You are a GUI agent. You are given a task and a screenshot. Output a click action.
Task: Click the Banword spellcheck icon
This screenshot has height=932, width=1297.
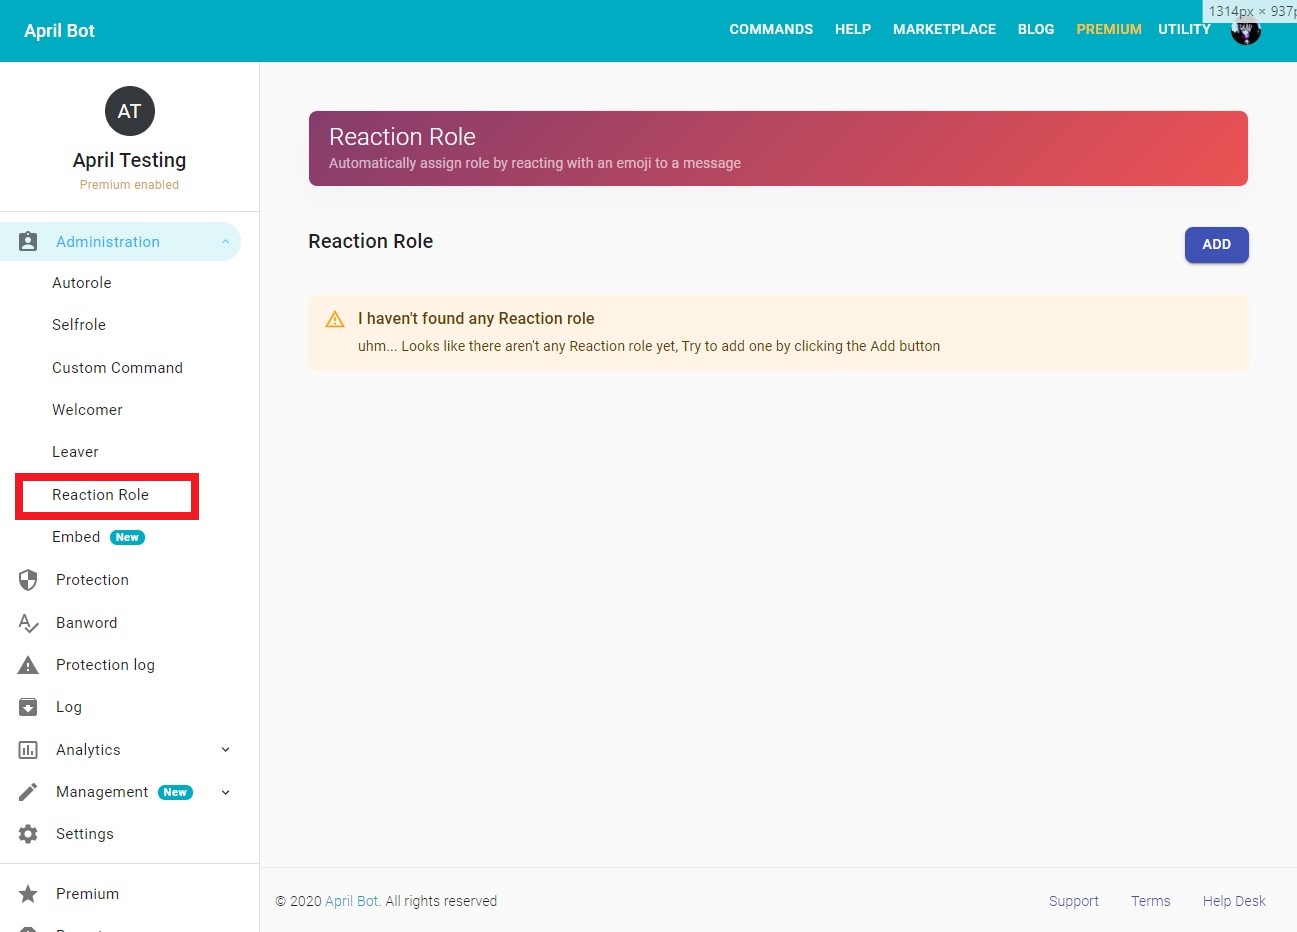point(28,623)
